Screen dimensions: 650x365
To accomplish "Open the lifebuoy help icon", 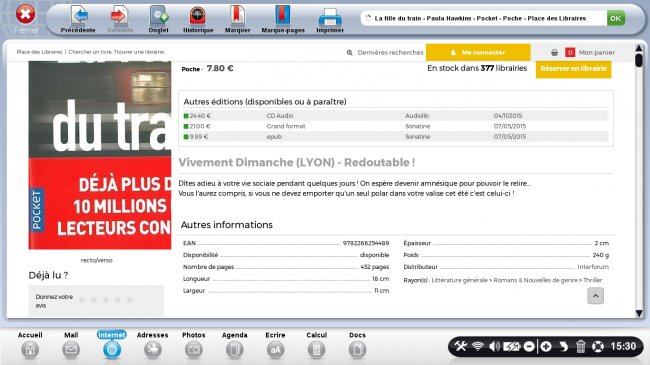I will pyautogui.click(x=598, y=346).
